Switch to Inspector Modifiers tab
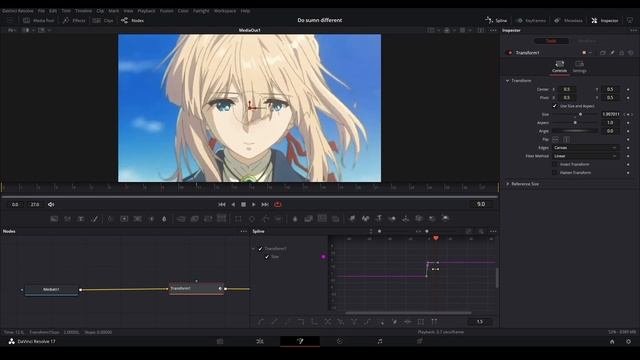 [x=587, y=41]
